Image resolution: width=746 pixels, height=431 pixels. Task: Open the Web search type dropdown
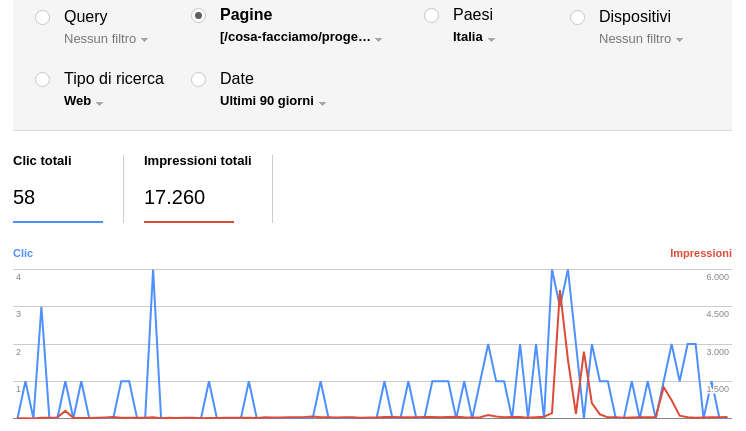(x=83, y=101)
